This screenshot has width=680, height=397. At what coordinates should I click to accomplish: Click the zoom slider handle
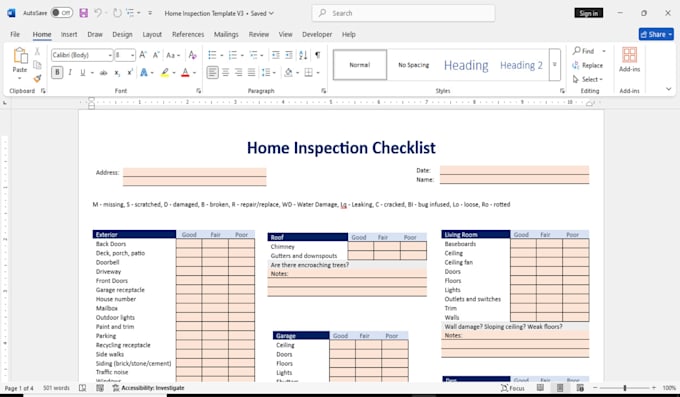click(624, 388)
